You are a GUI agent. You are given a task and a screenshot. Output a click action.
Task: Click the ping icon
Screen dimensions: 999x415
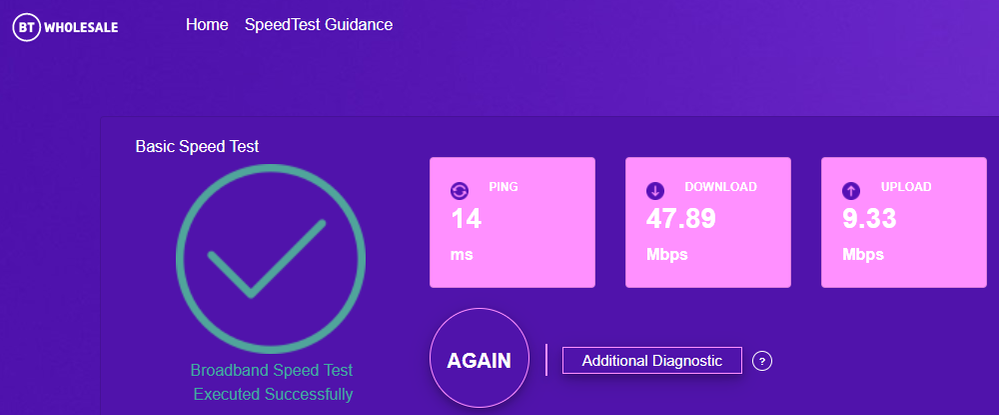pyautogui.click(x=459, y=190)
